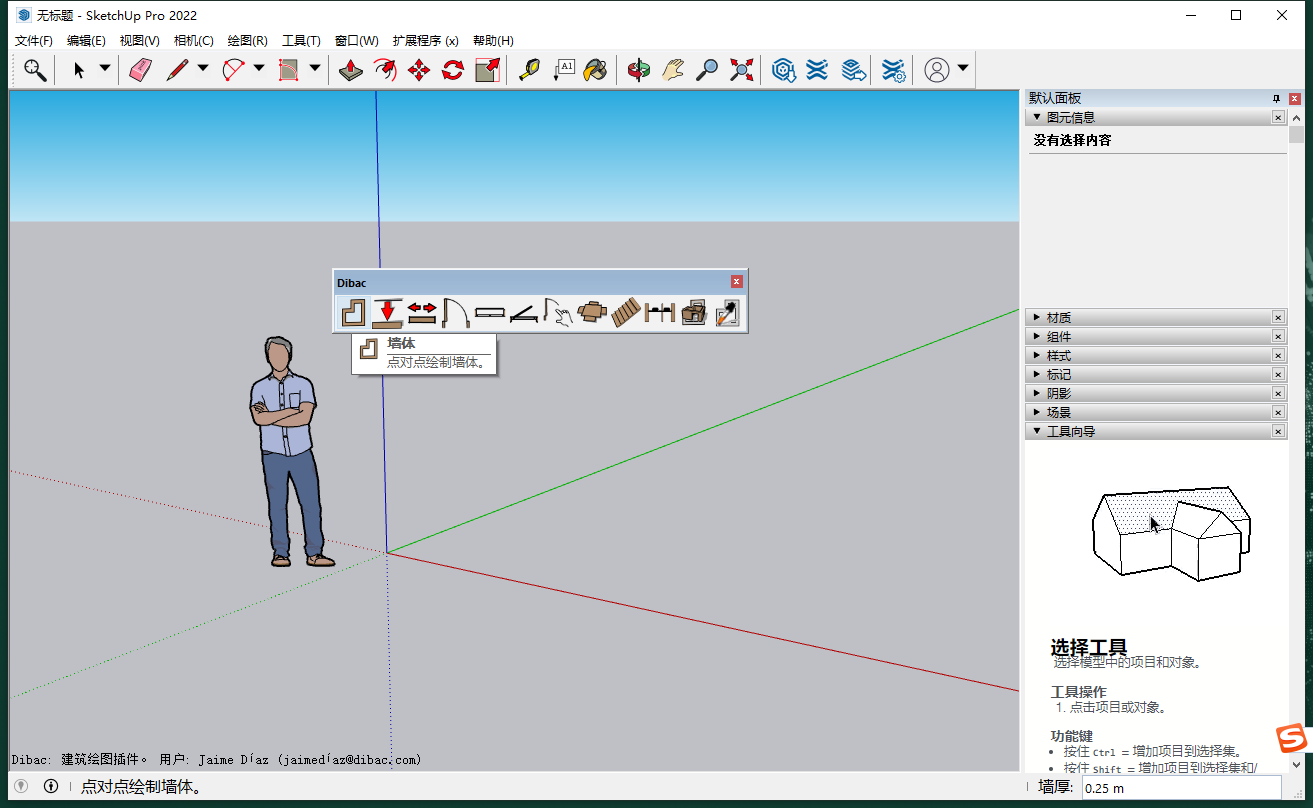
Task: Activate the Push/Pull tool
Action: [x=350, y=70]
